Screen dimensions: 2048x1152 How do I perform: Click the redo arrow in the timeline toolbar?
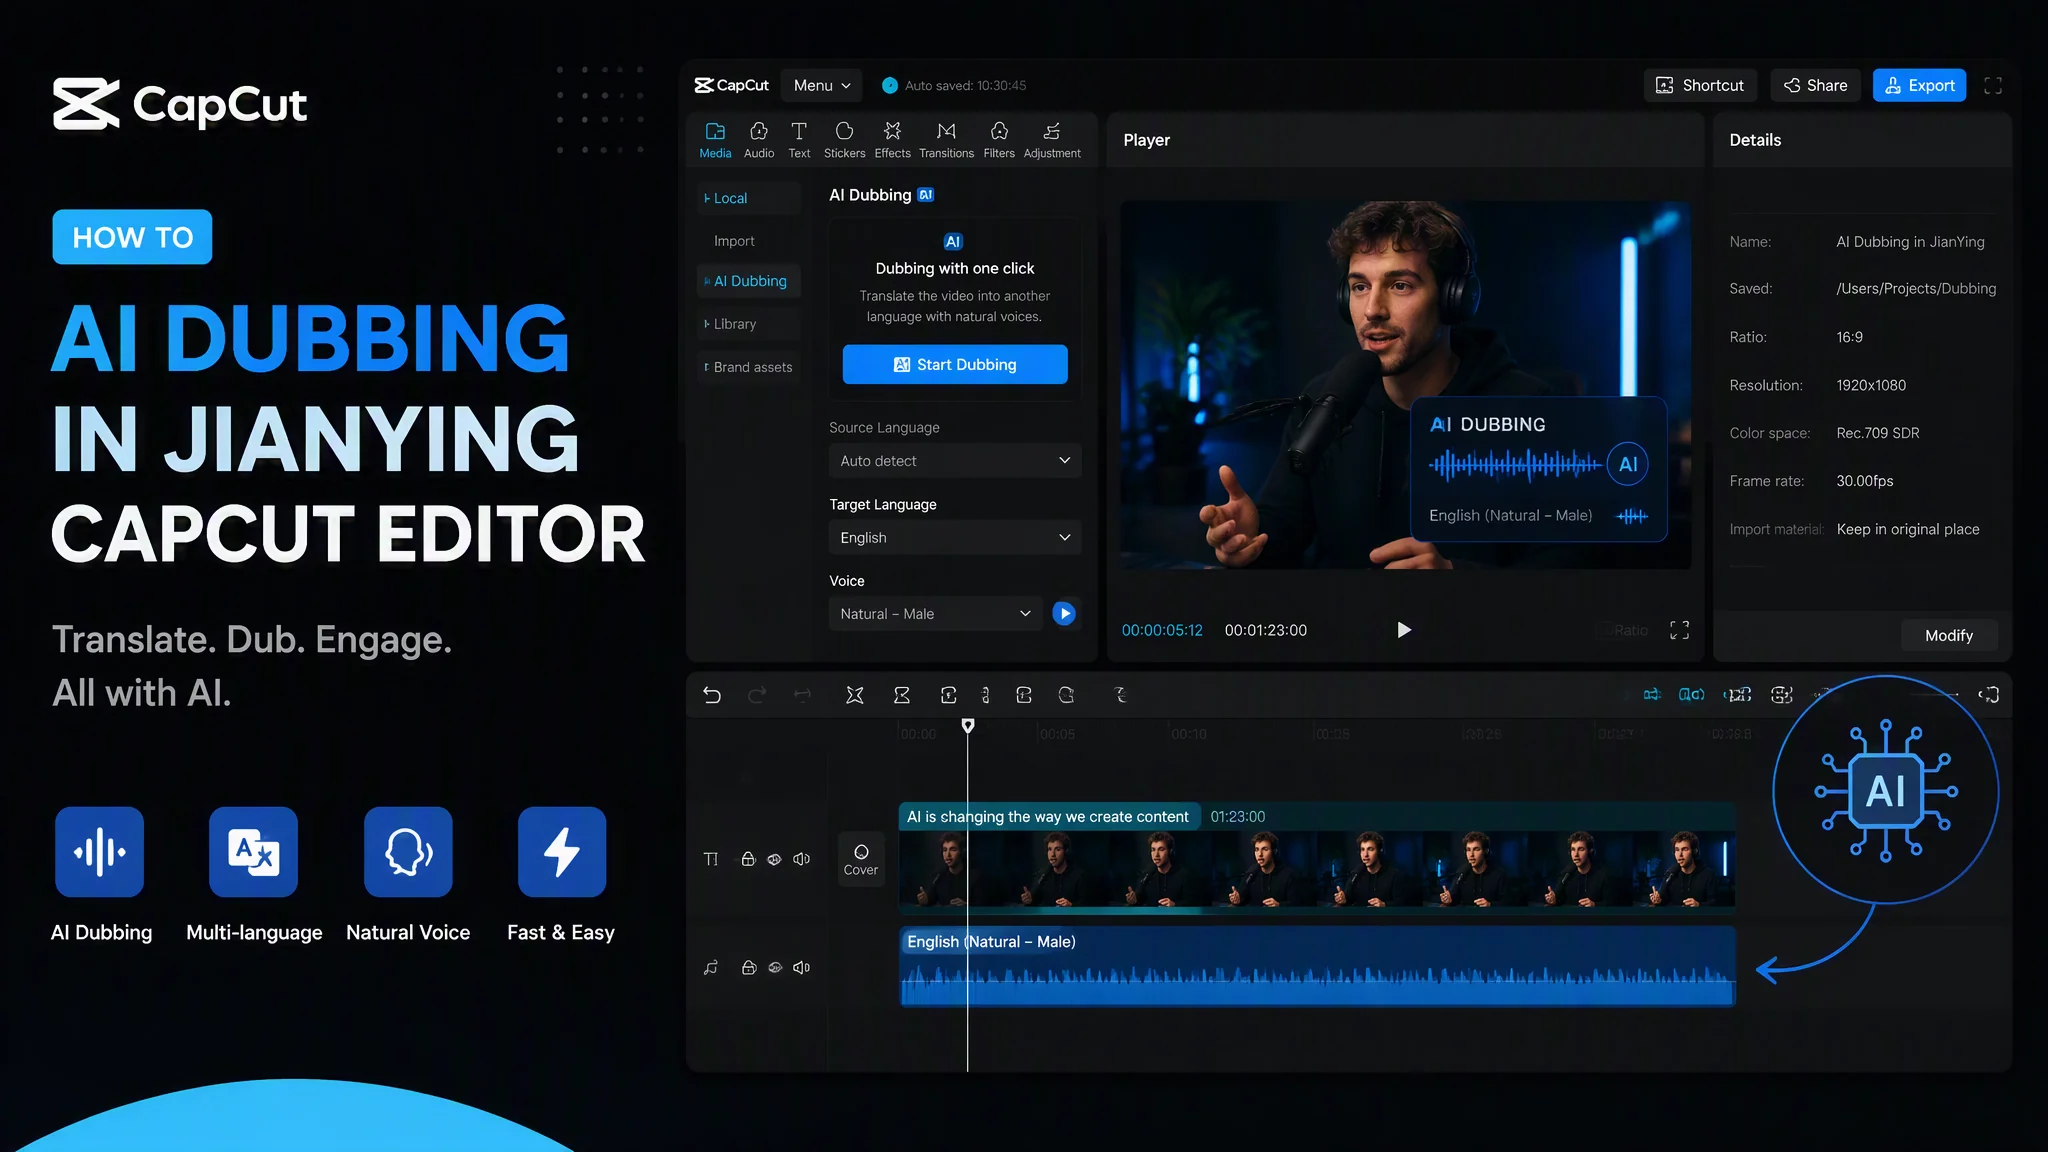757,695
